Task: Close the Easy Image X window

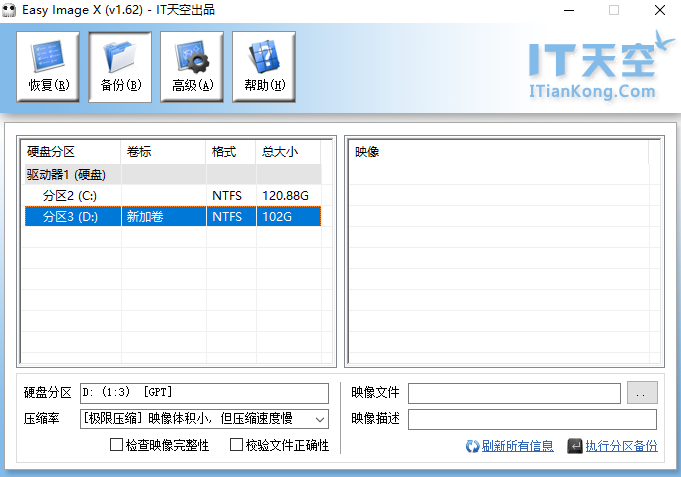Action: coord(660,10)
